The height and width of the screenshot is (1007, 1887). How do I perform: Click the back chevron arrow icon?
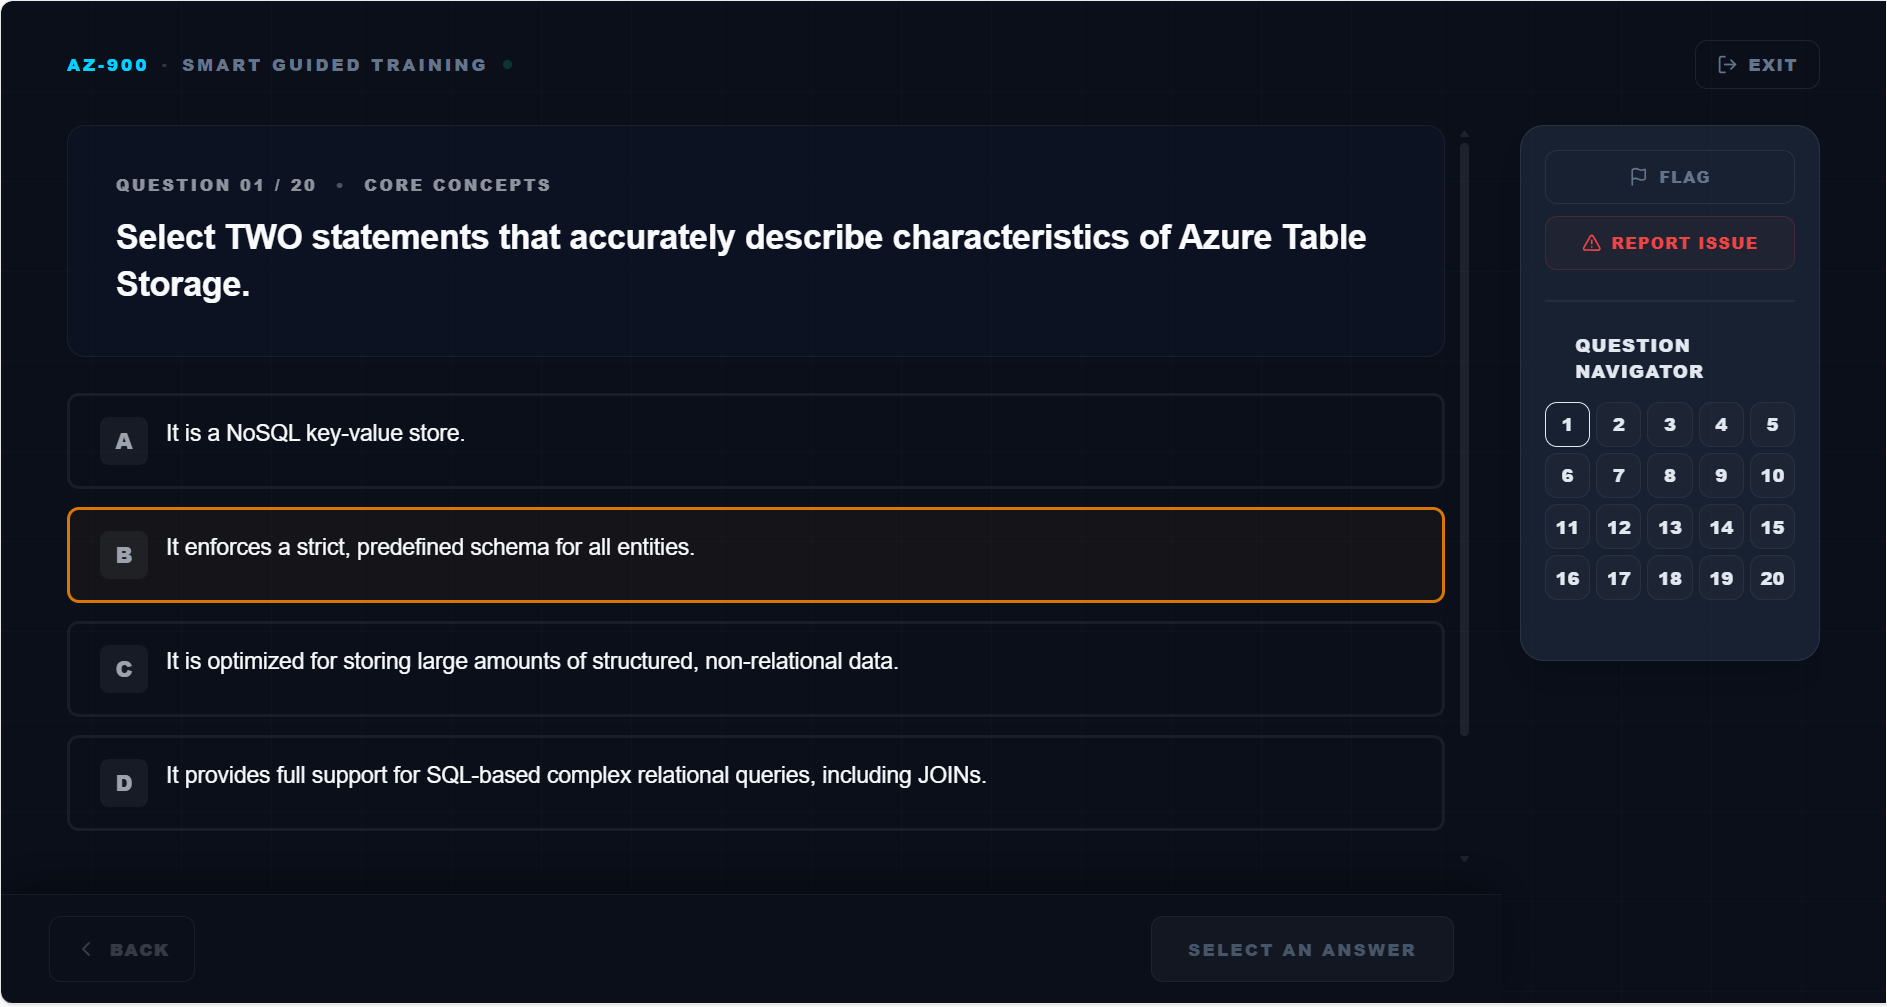point(86,949)
